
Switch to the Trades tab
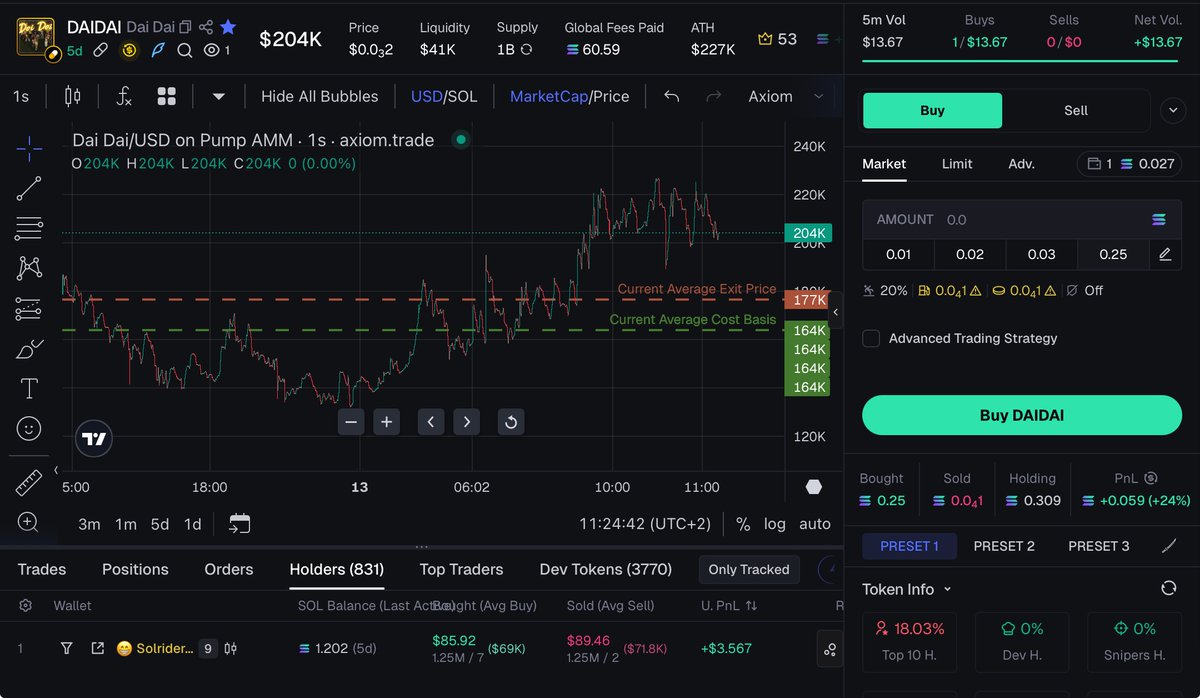pyautogui.click(x=42, y=569)
